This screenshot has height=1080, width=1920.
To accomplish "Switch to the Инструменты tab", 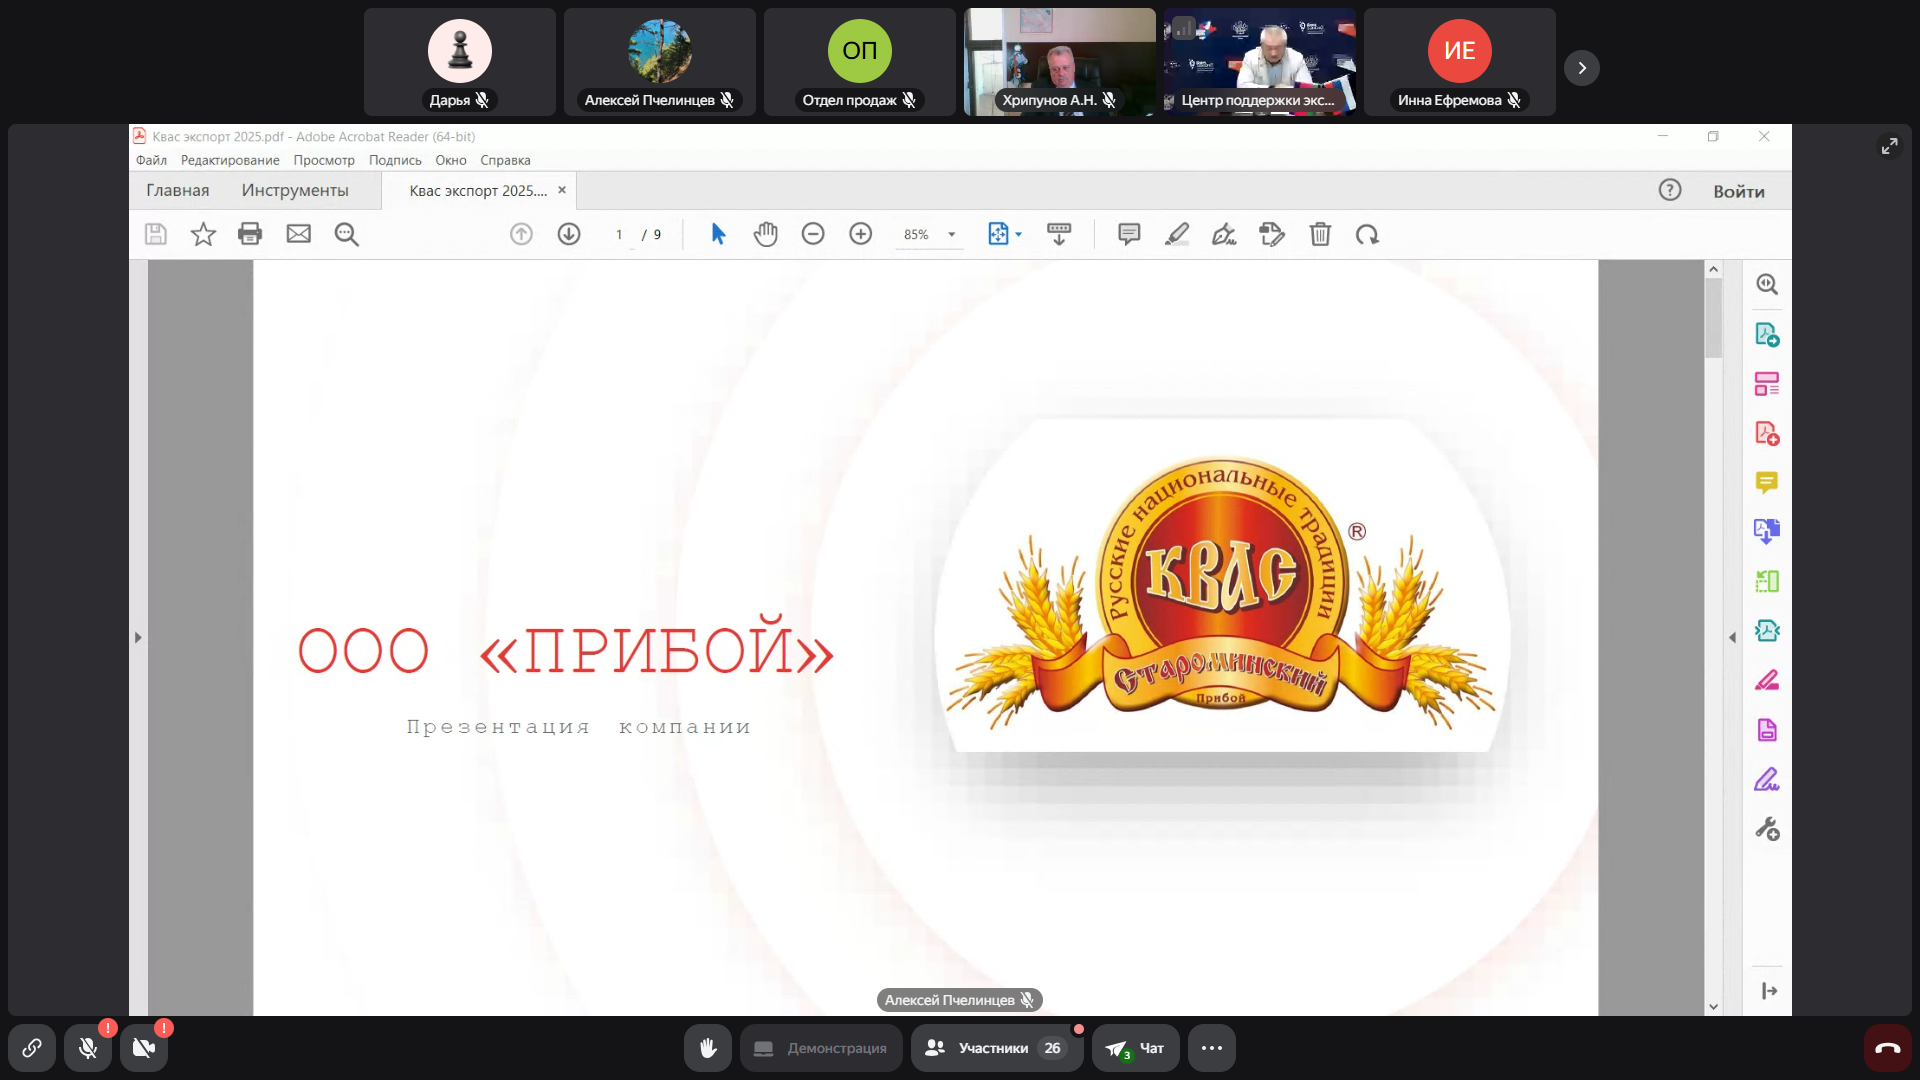I will 295,190.
